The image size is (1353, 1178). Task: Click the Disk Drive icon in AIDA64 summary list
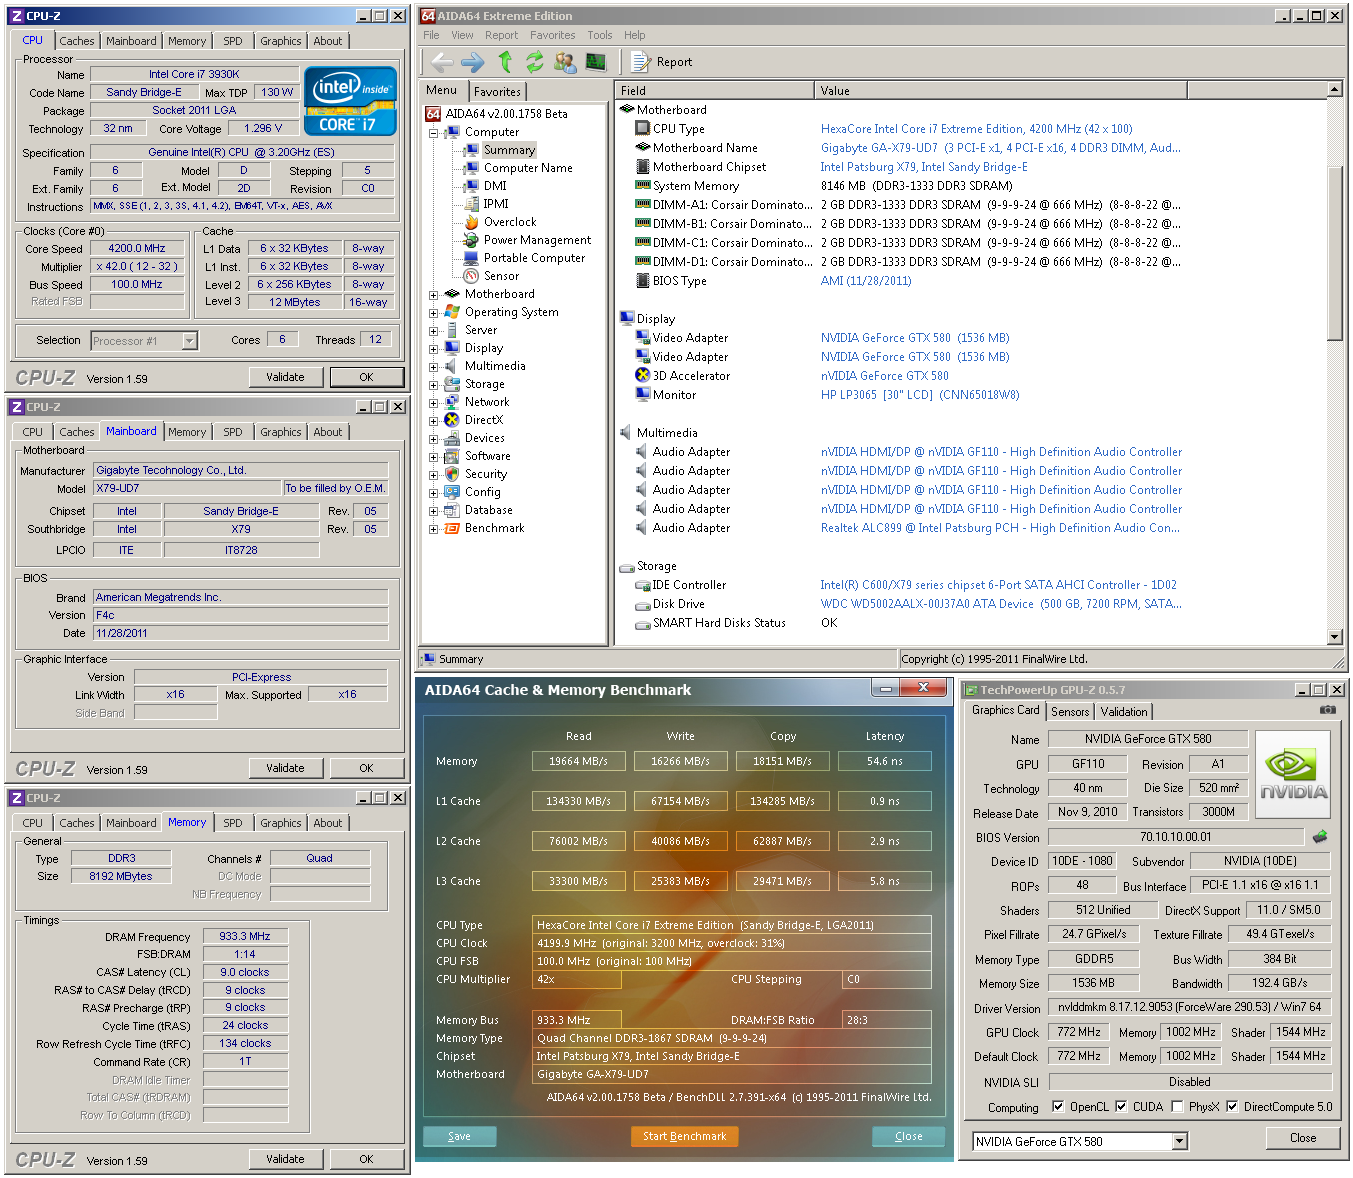pyautogui.click(x=643, y=605)
